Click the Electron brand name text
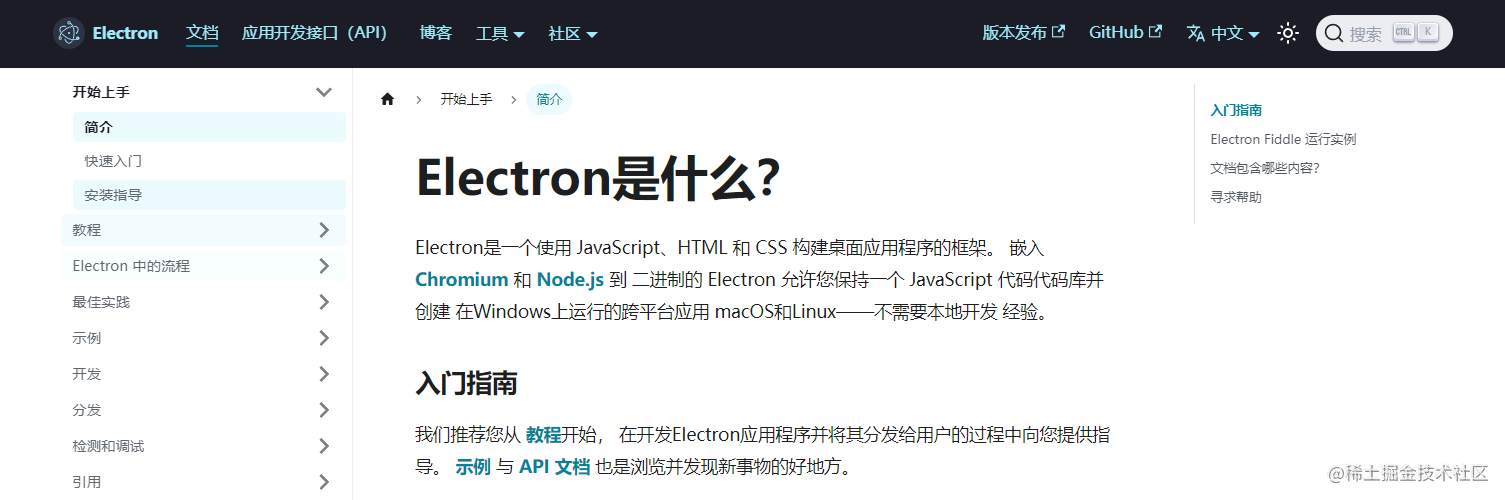 pyautogui.click(x=125, y=33)
